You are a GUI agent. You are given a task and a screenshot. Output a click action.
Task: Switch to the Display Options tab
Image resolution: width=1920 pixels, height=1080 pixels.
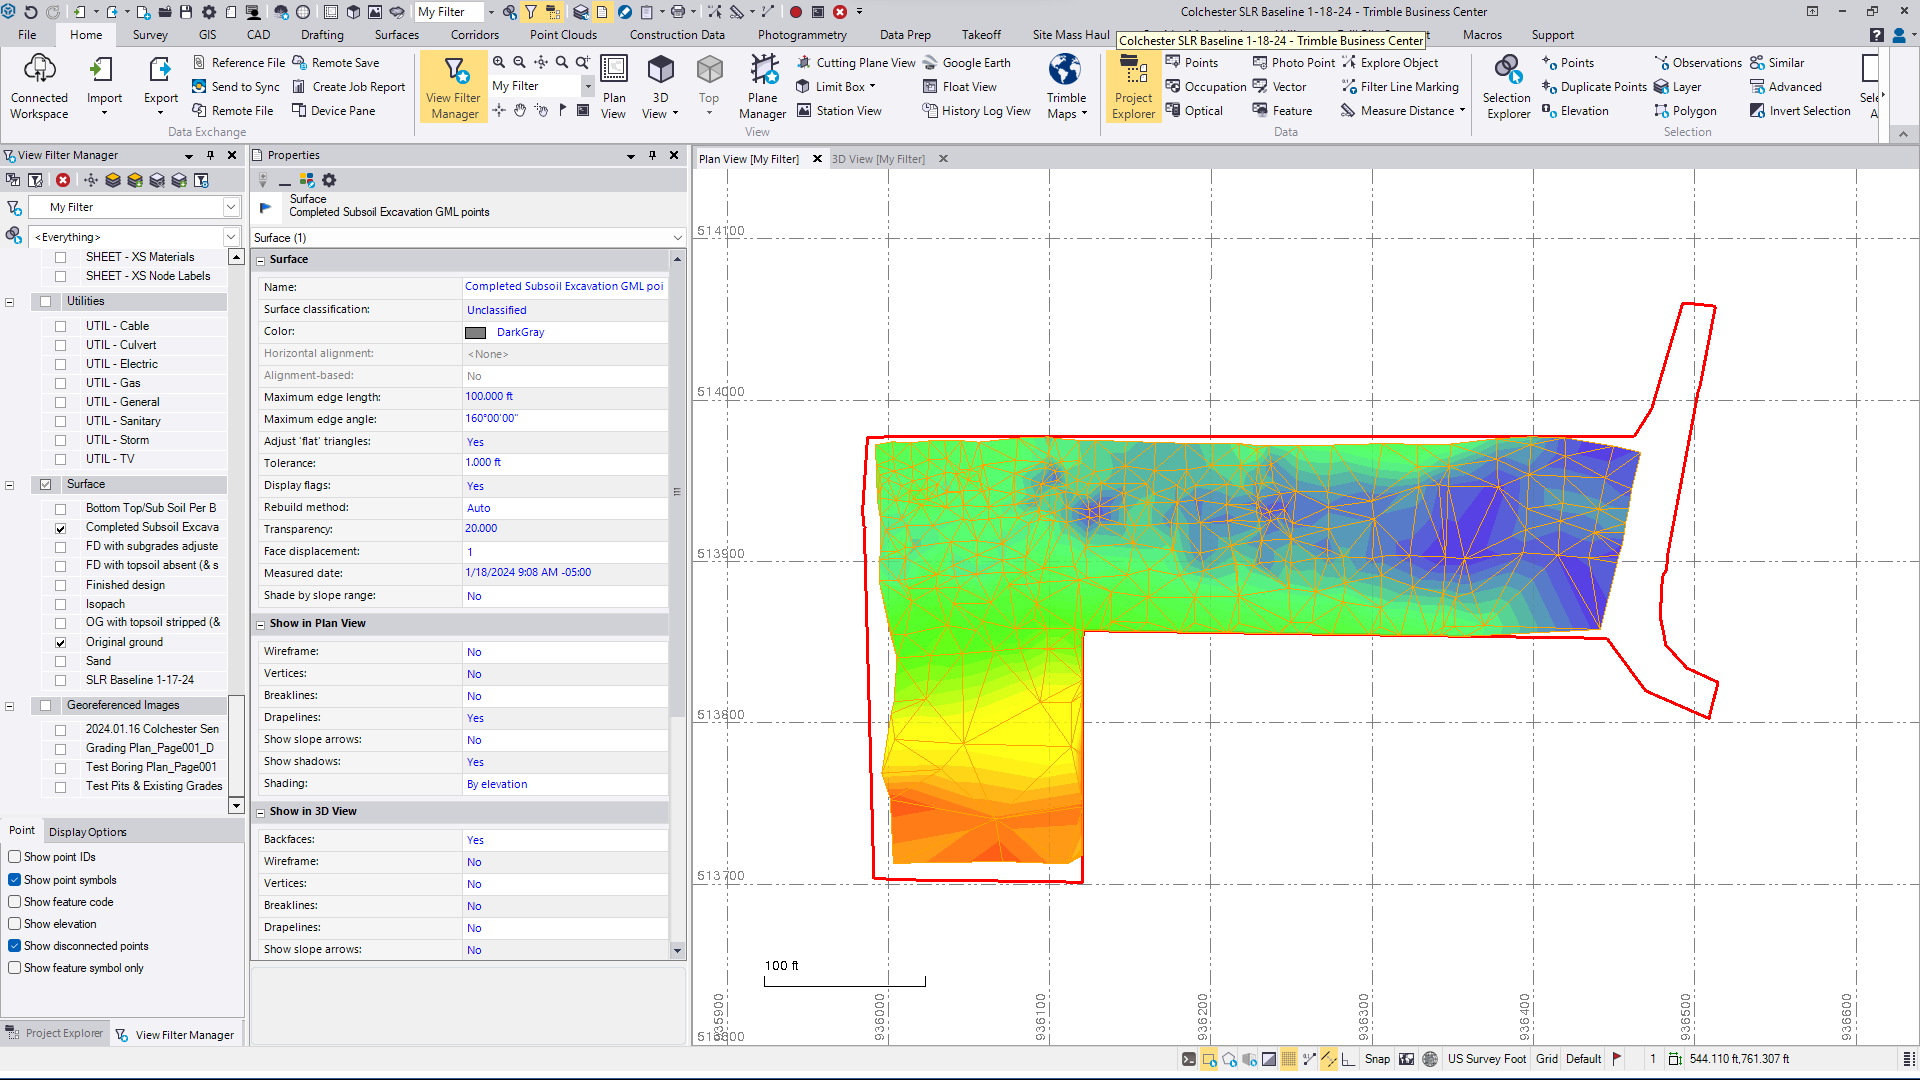click(87, 832)
